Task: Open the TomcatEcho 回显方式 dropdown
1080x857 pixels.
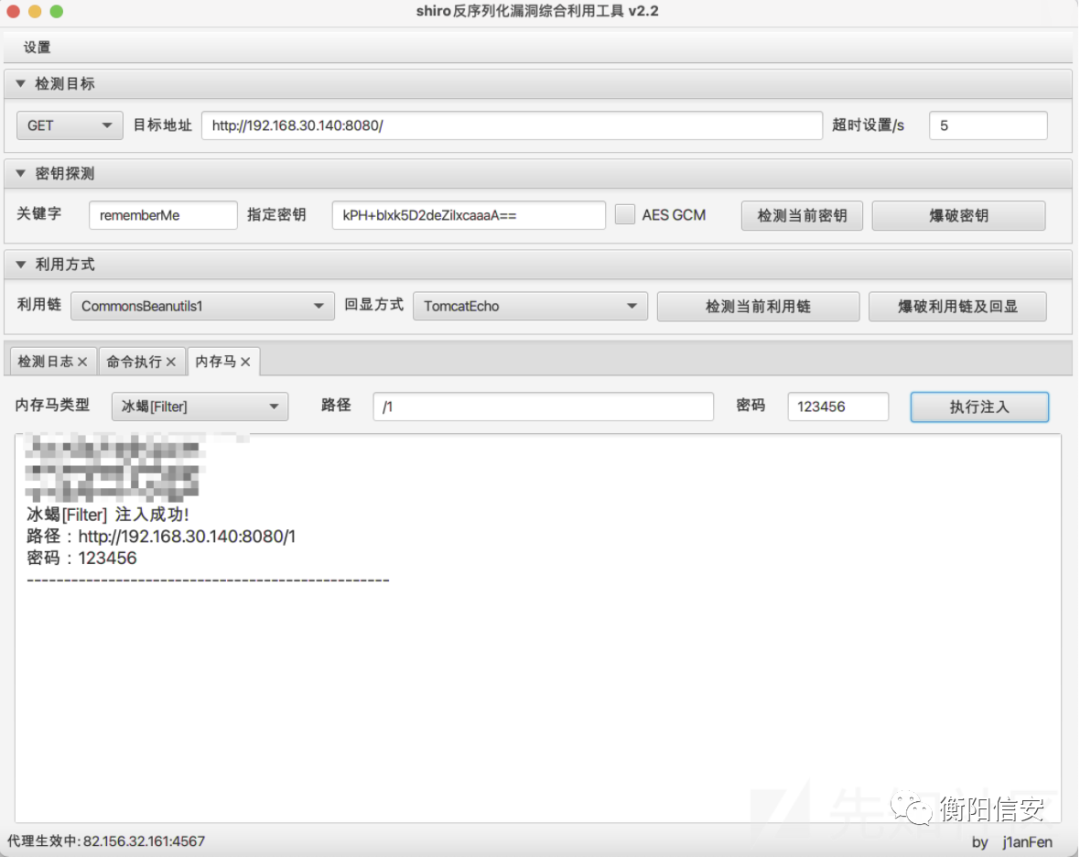Action: click(x=530, y=306)
